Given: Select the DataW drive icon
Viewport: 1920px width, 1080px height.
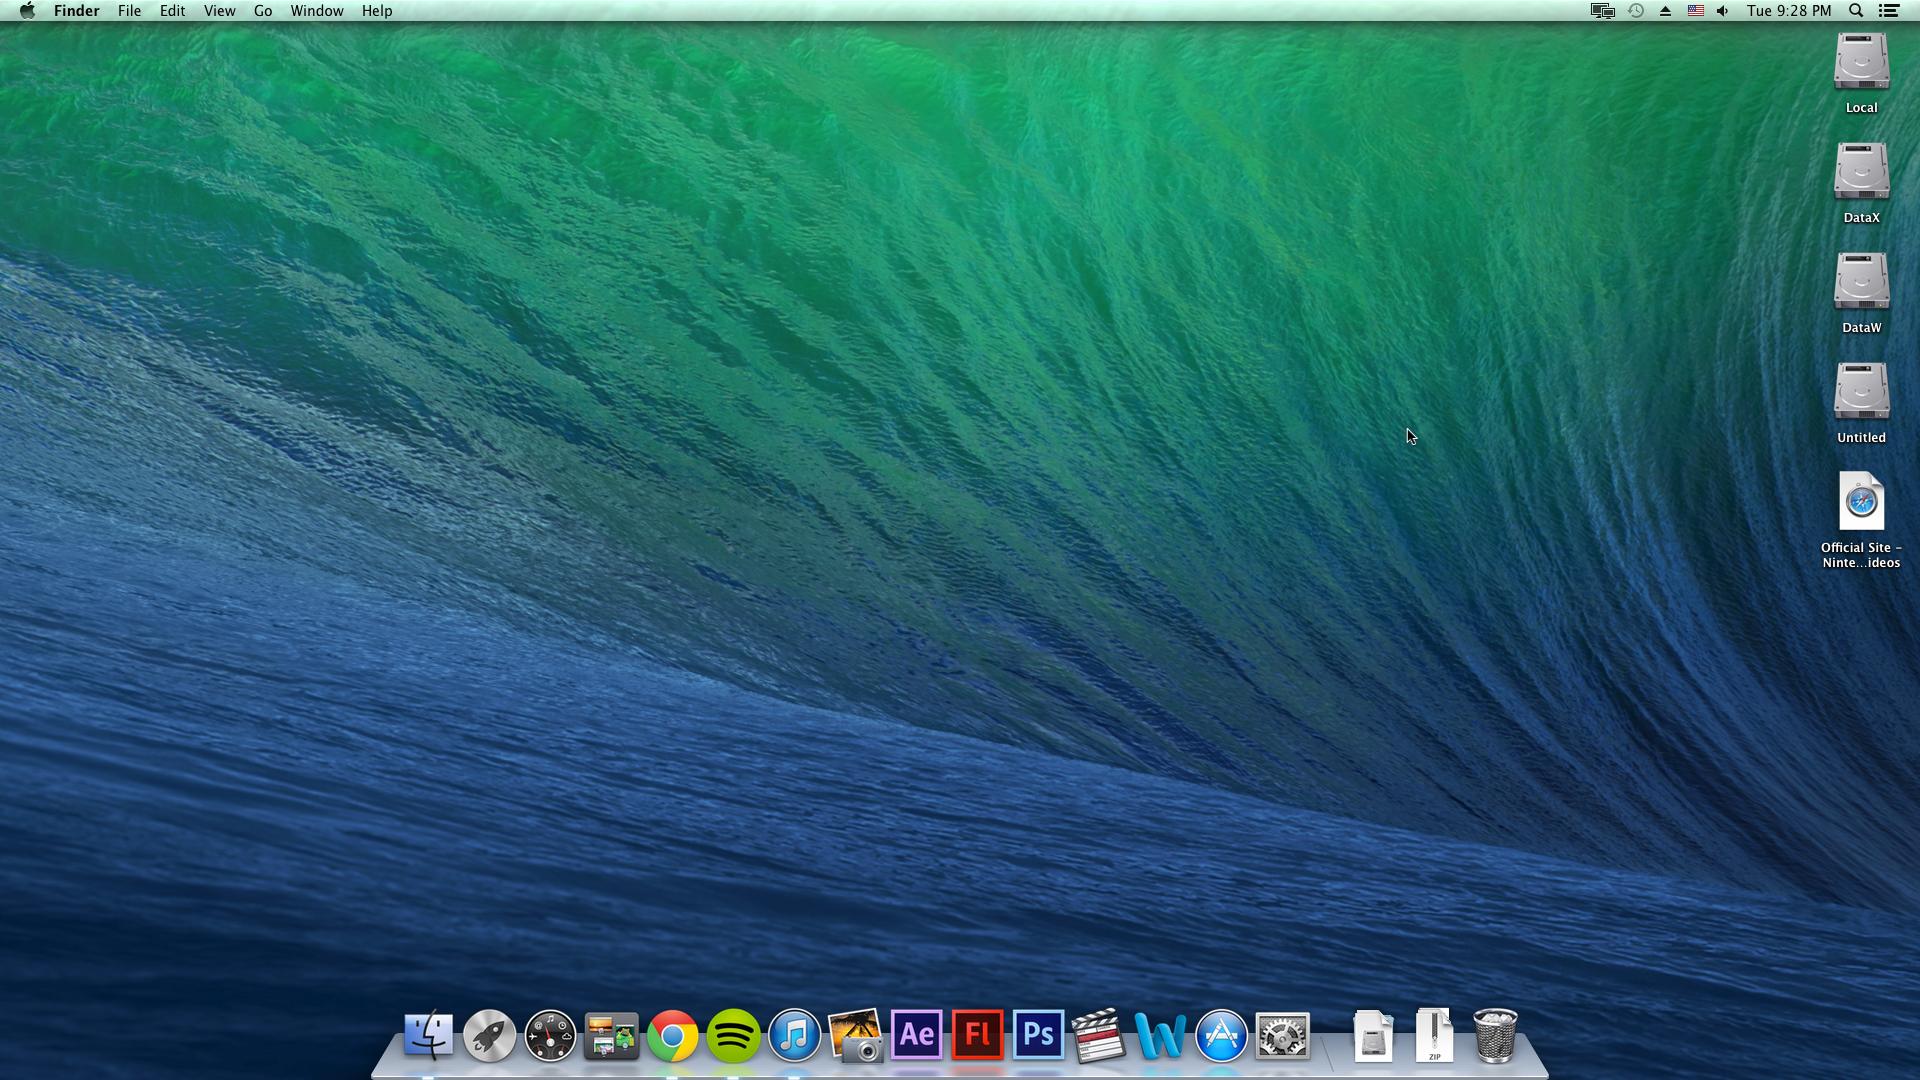Looking at the screenshot, I should point(1861,293).
